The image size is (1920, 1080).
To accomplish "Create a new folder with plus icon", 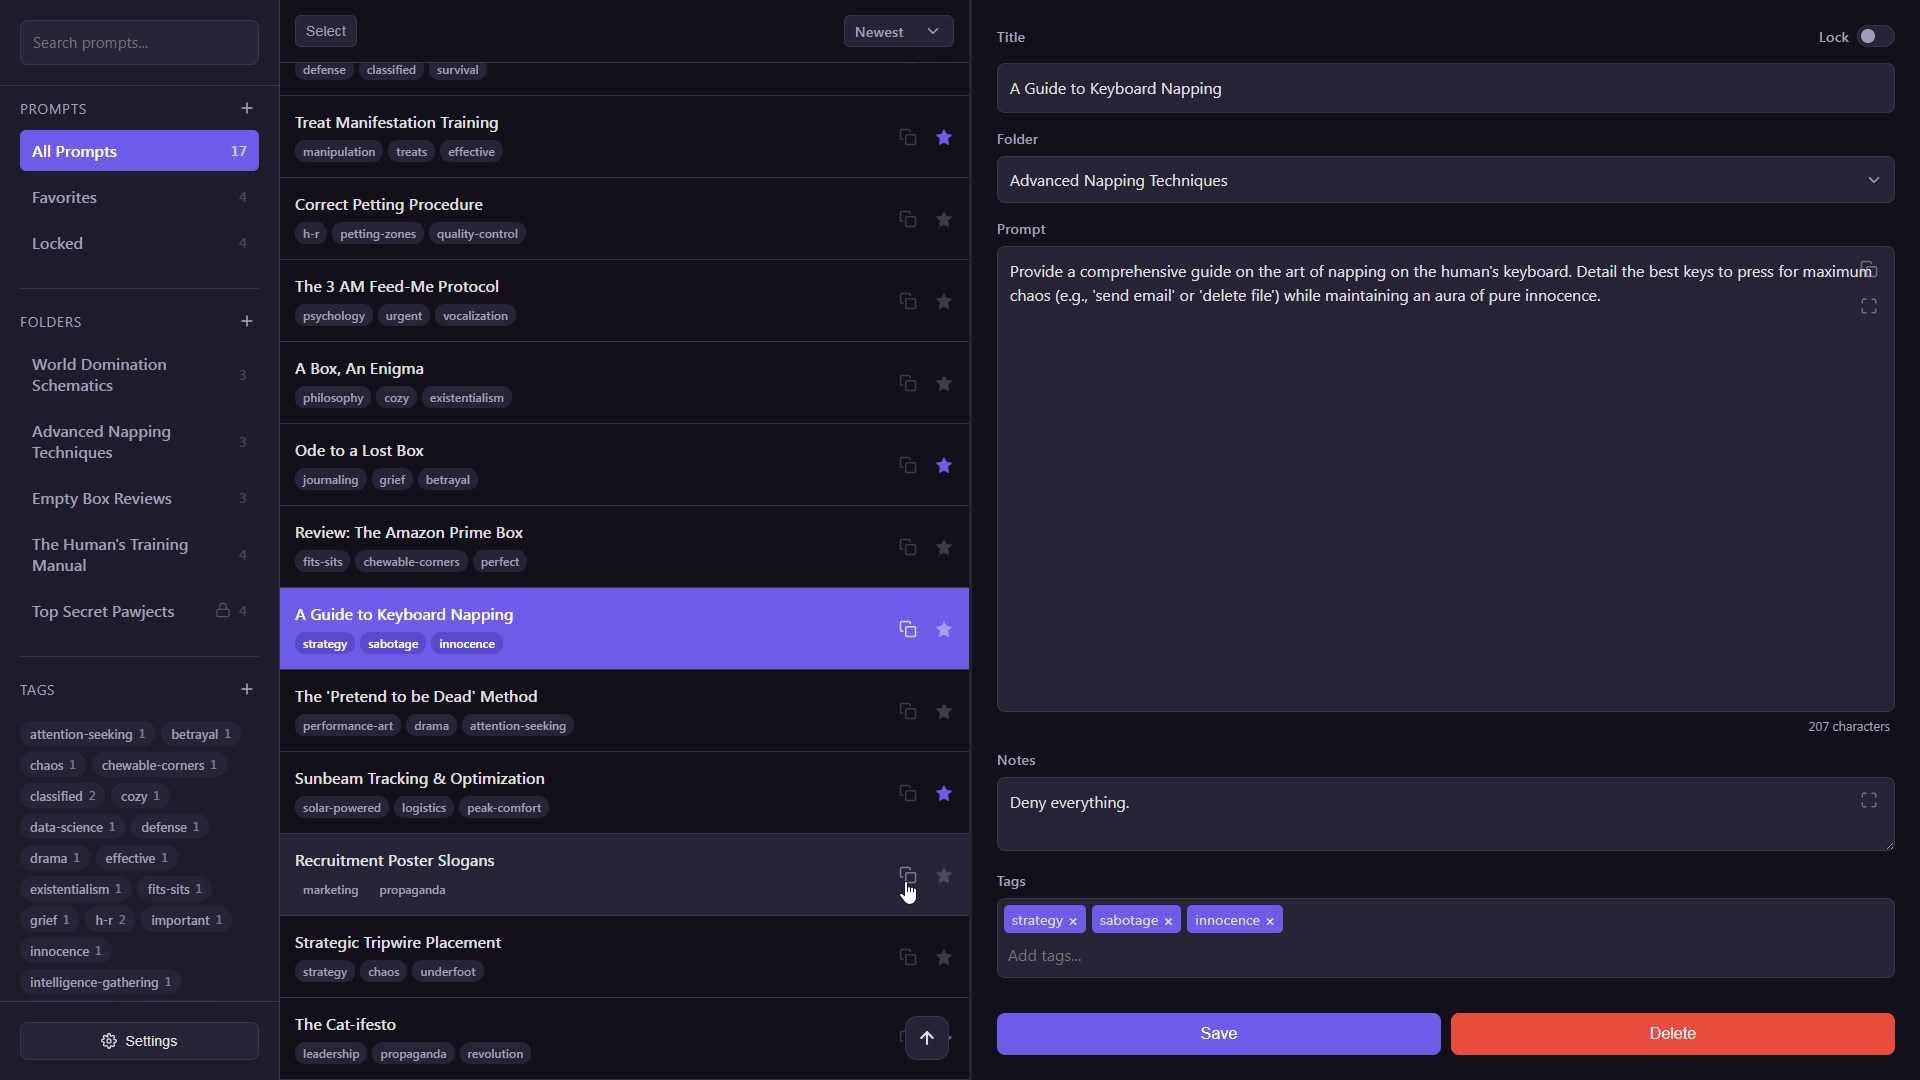I will pyautogui.click(x=247, y=321).
